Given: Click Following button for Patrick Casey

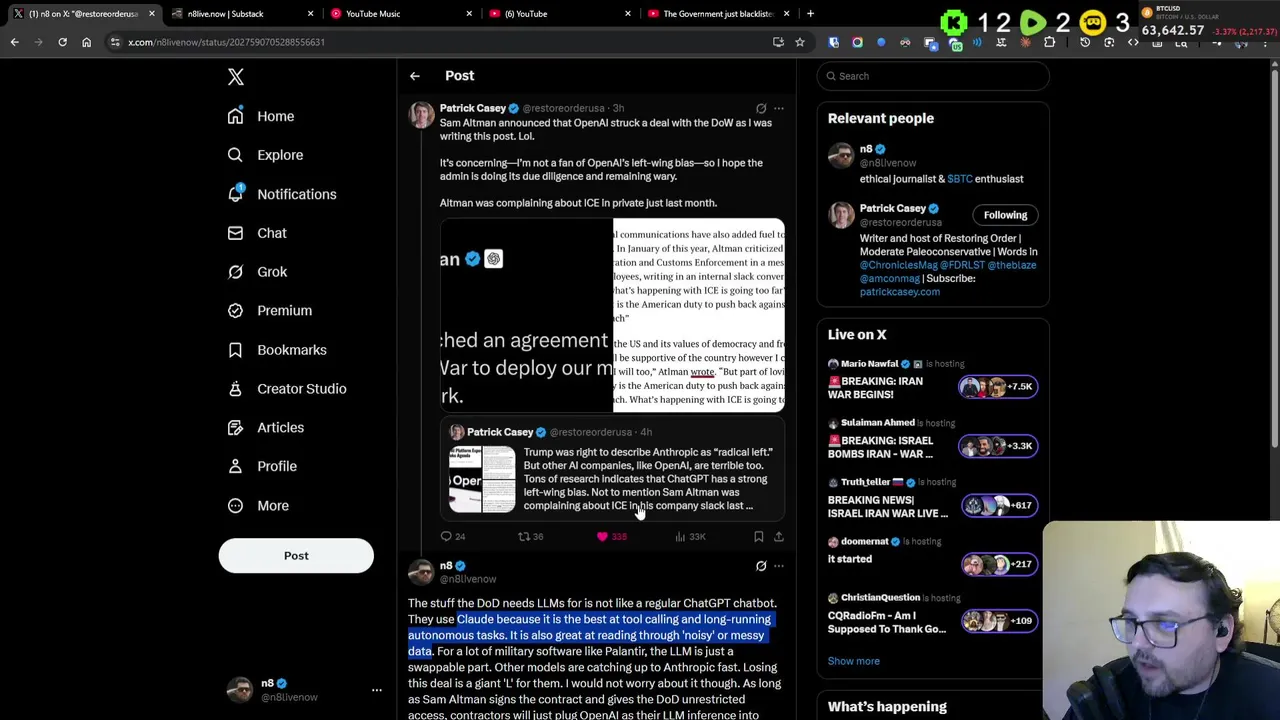Looking at the screenshot, I should (1005, 215).
